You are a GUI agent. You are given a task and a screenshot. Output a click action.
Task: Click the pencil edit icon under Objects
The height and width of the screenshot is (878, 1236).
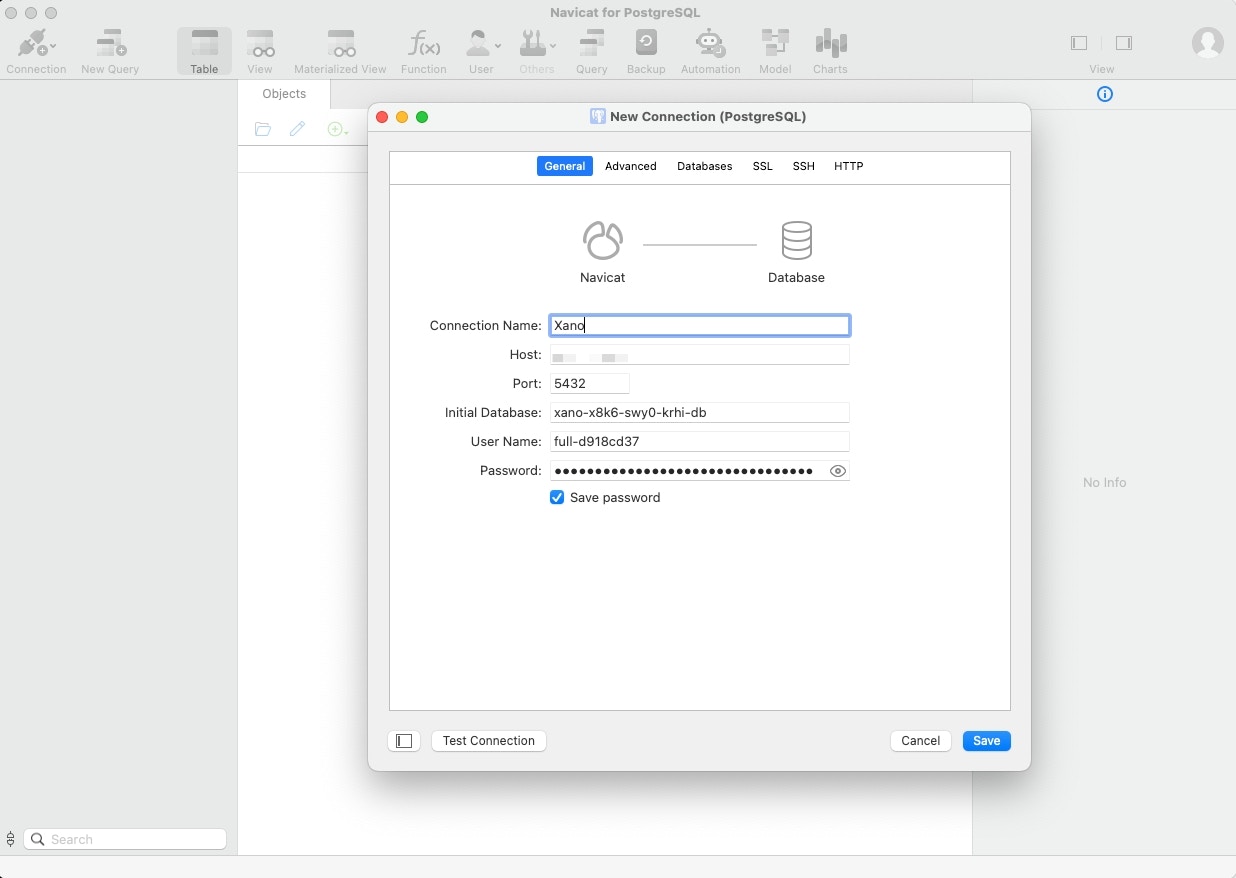[297, 129]
